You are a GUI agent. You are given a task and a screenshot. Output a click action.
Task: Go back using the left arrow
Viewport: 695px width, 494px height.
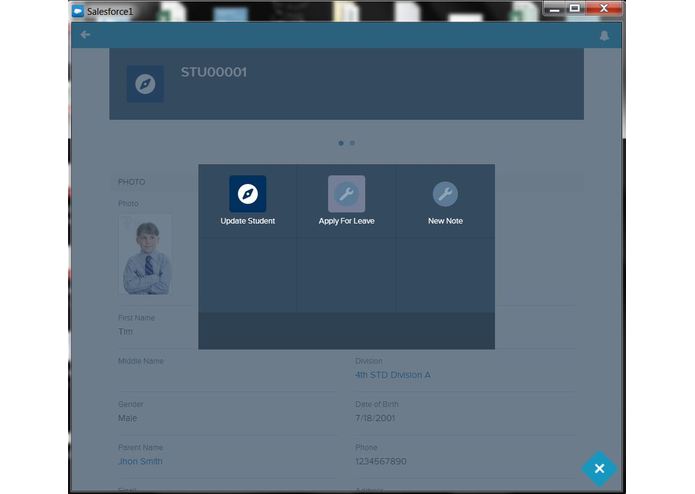pyautogui.click(x=86, y=35)
